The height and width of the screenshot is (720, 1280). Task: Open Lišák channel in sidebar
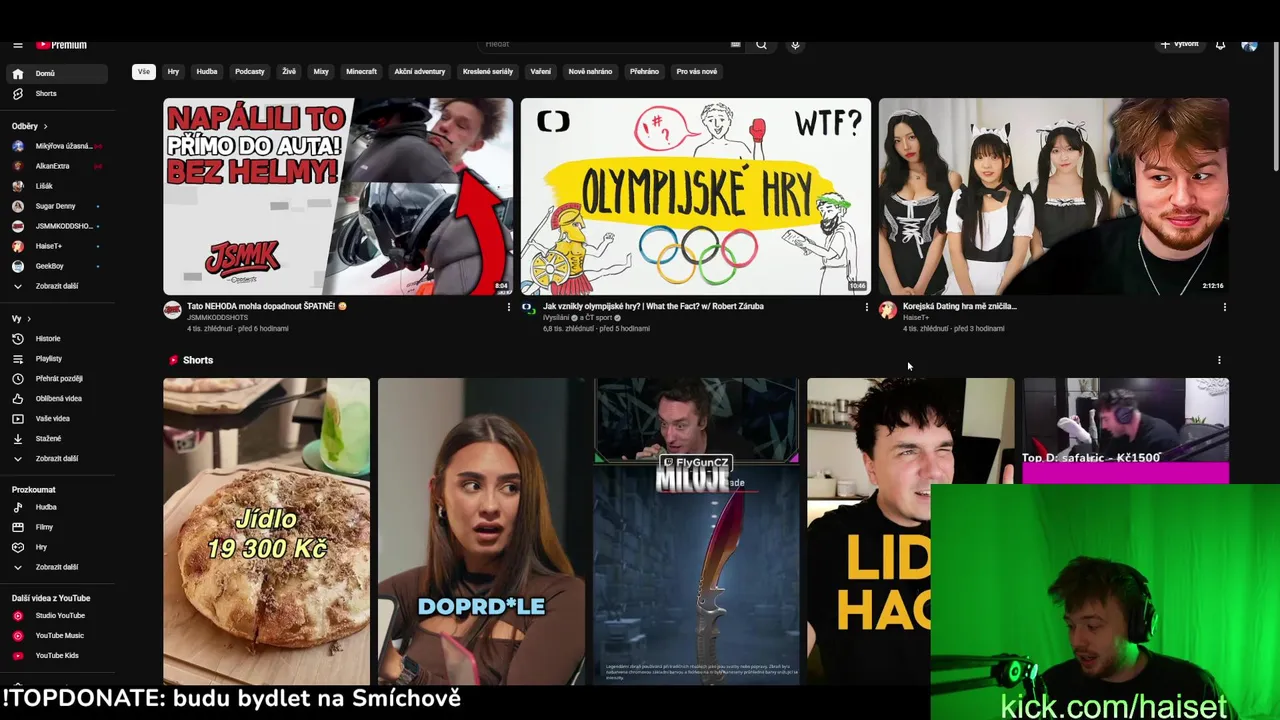pos(56,186)
